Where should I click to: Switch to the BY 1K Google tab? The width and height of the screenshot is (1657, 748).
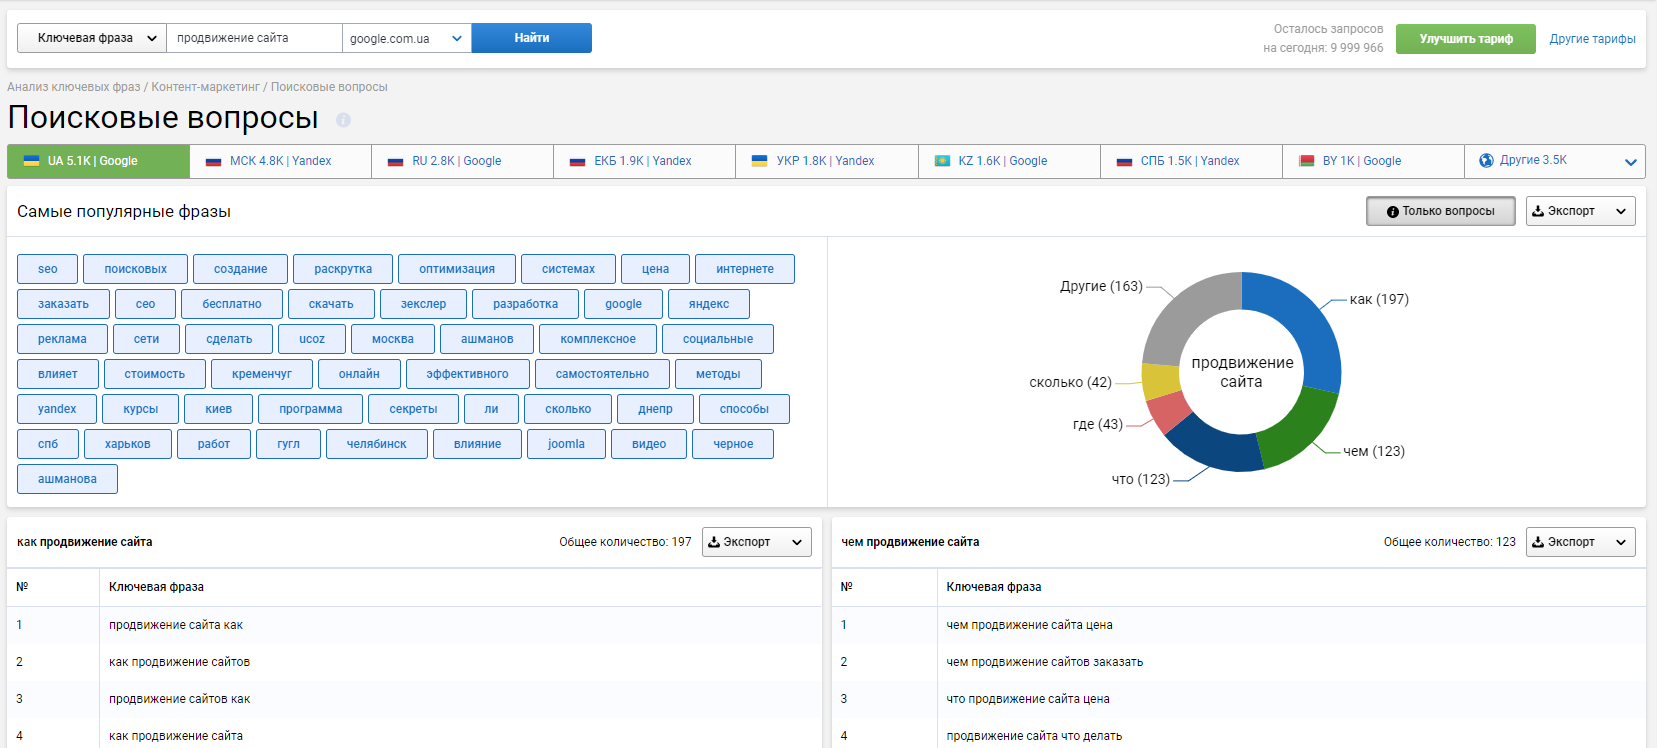(1372, 161)
